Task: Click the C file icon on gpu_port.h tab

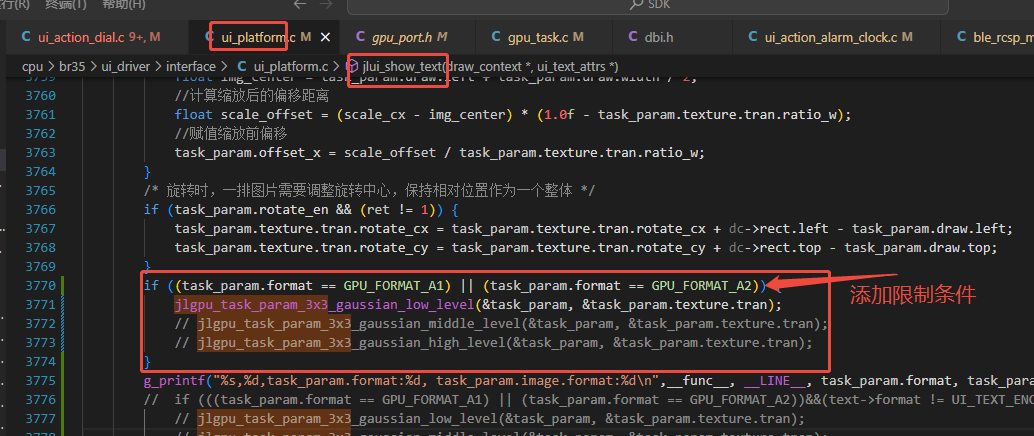Action: tap(360, 38)
